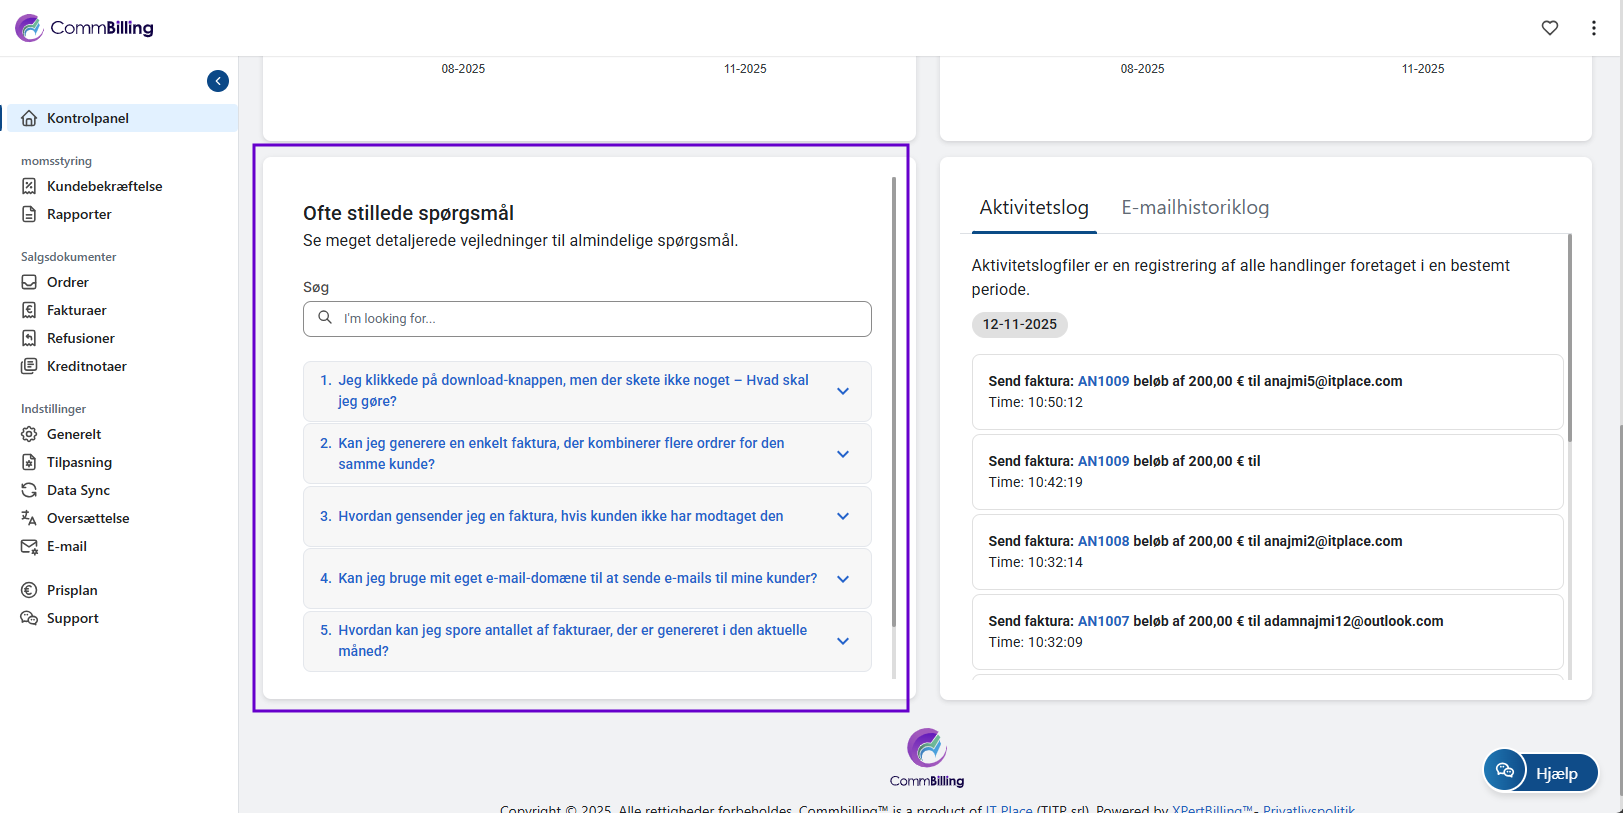This screenshot has width=1623, height=813.
Task: Open the Hjælp chat widget
Action: [x=1540, y=772]
